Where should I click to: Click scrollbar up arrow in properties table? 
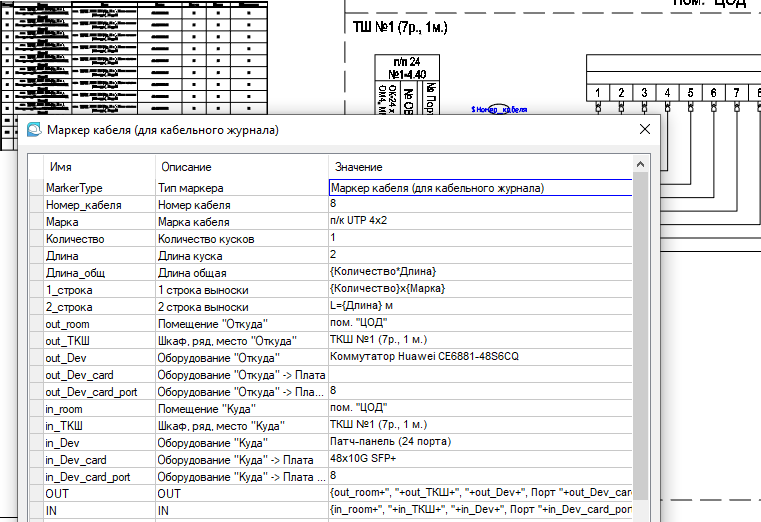[640, 164]
